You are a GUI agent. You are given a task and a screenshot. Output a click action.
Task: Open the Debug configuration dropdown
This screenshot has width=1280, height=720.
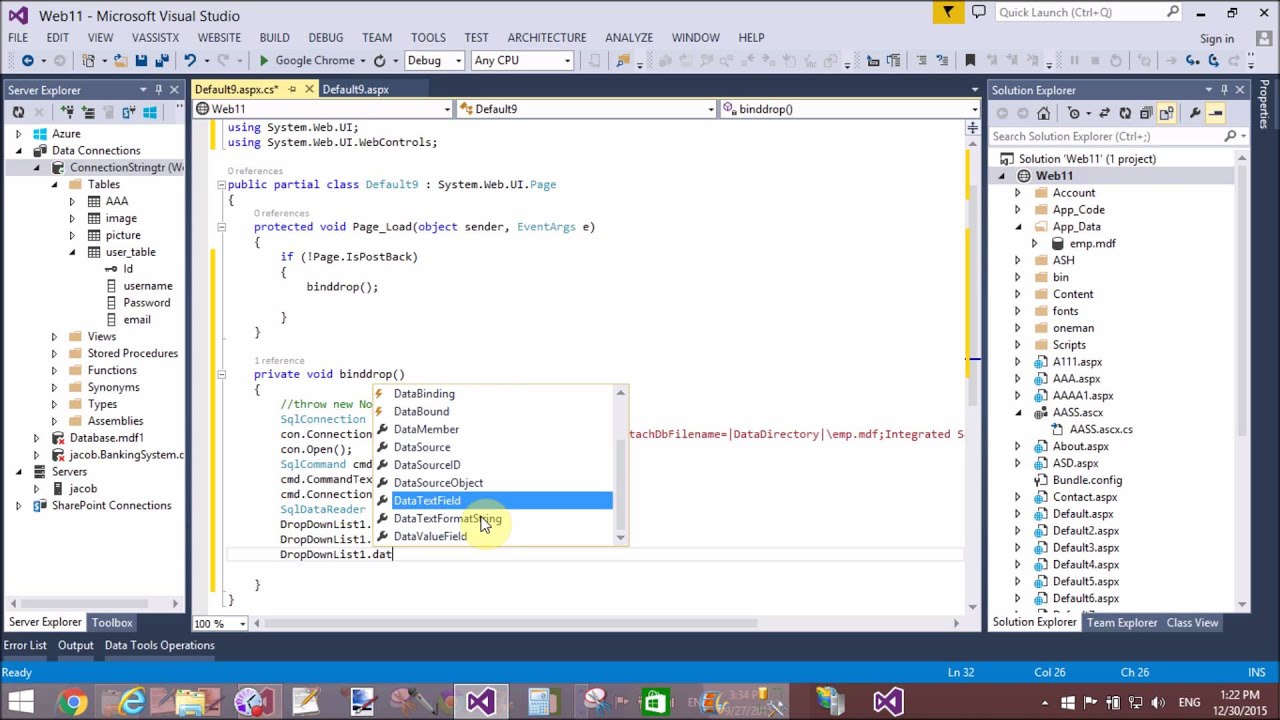click(x=434, y=61)
